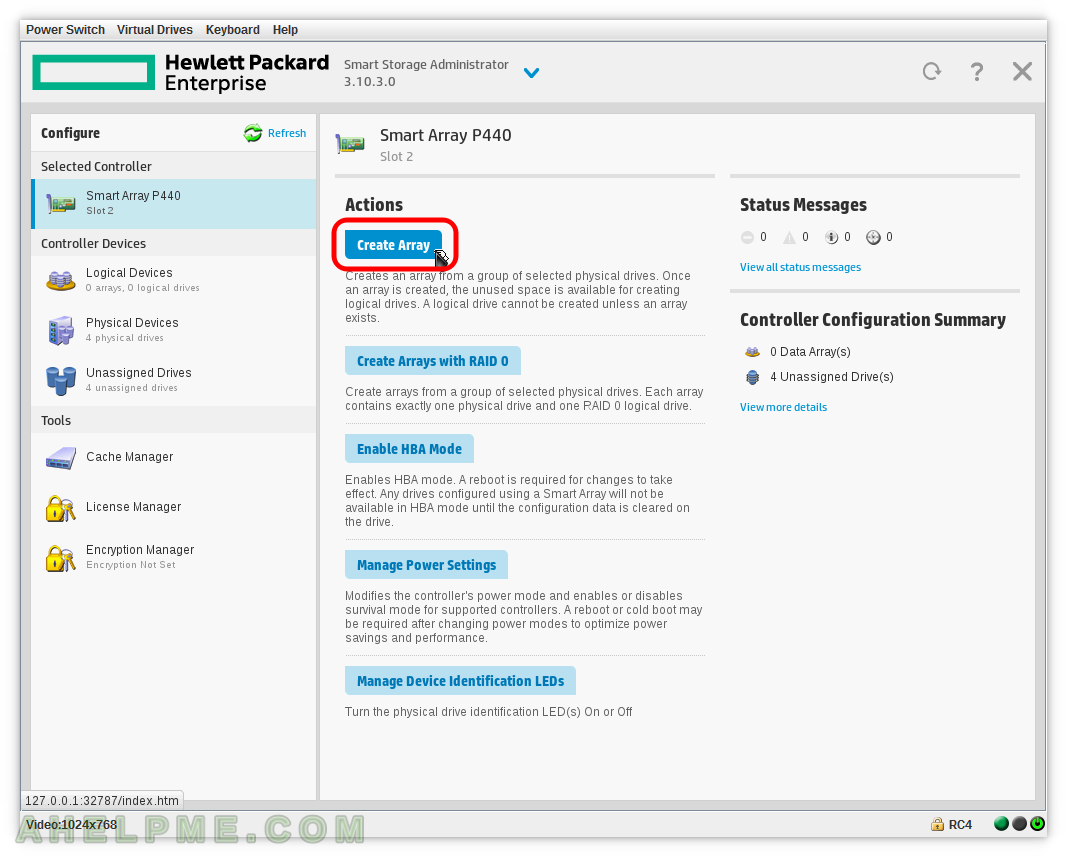Click the green power status indicator
Viewport: 1067px width, 857px height.
(x=1037, y=824)
